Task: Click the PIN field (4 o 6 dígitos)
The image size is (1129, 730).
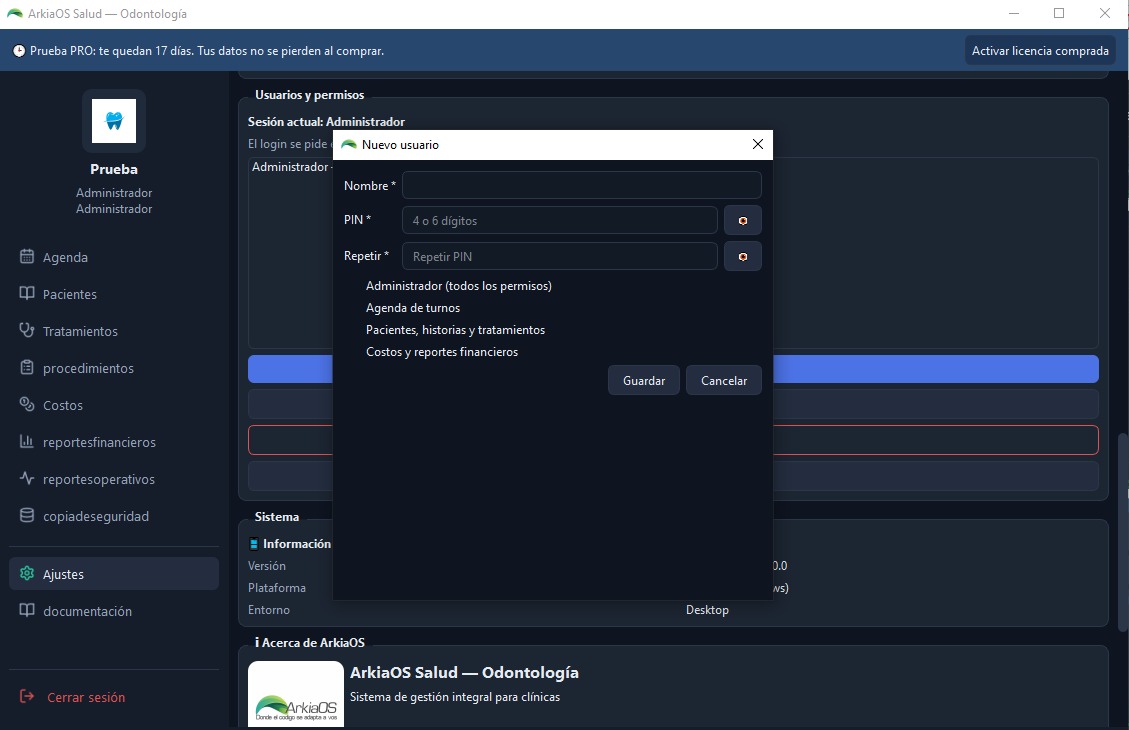Action: [x=559, y=220]
